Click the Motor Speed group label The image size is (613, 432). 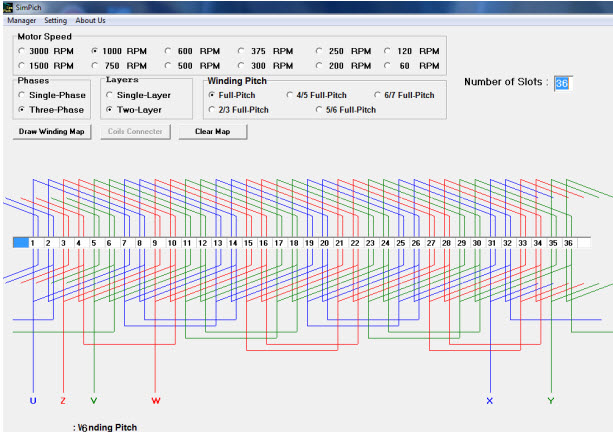pos(45,37)
